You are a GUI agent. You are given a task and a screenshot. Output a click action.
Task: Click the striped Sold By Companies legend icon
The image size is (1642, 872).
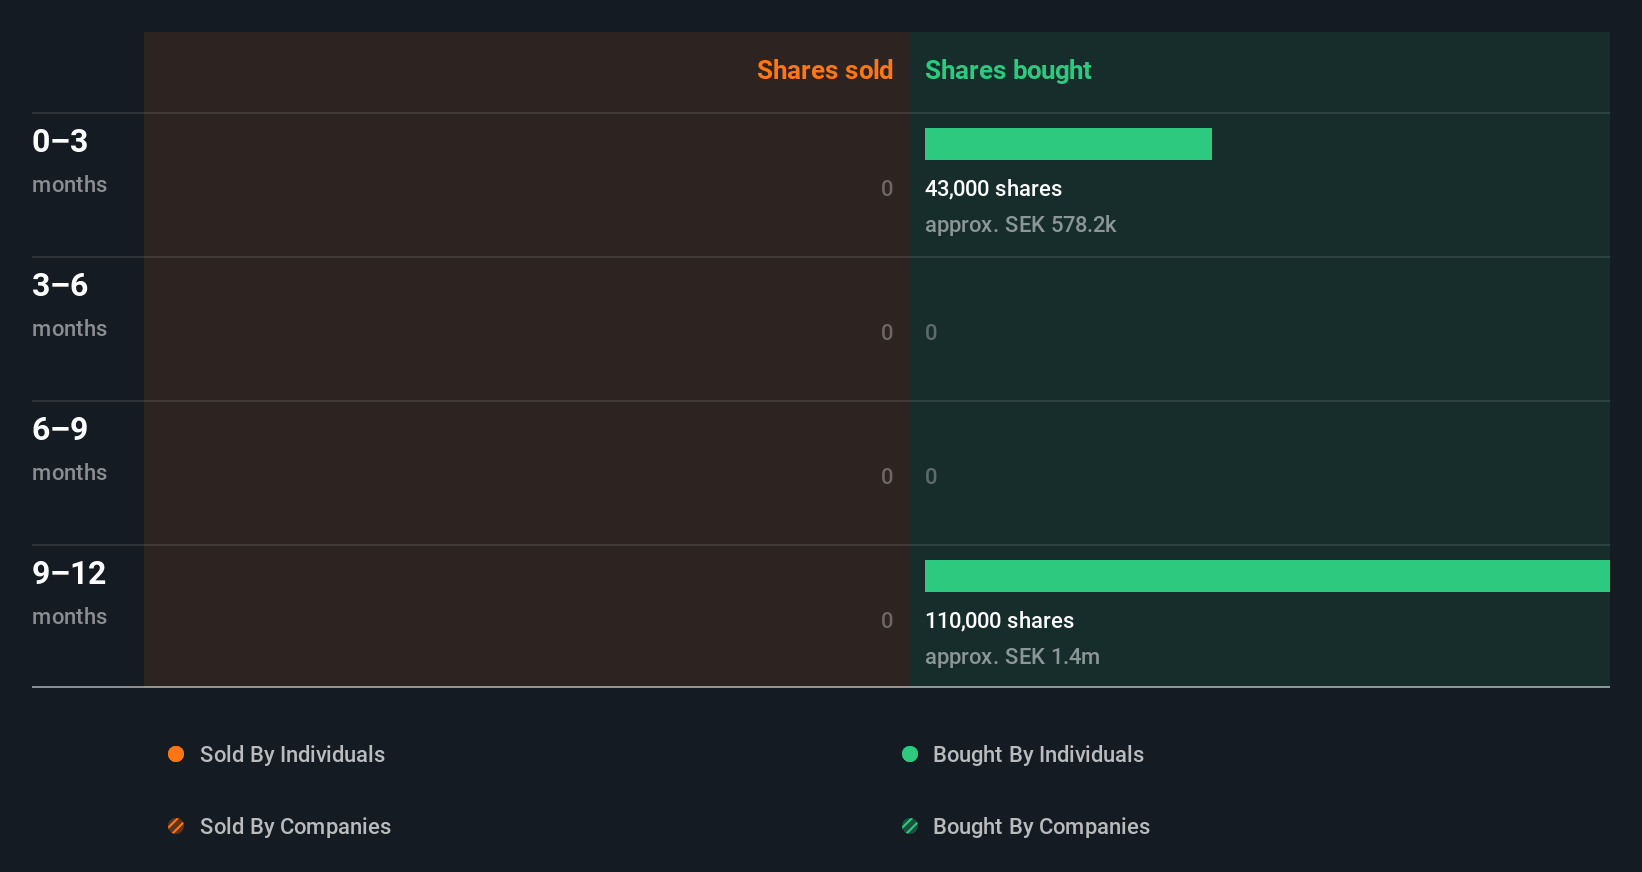(176, 826)
